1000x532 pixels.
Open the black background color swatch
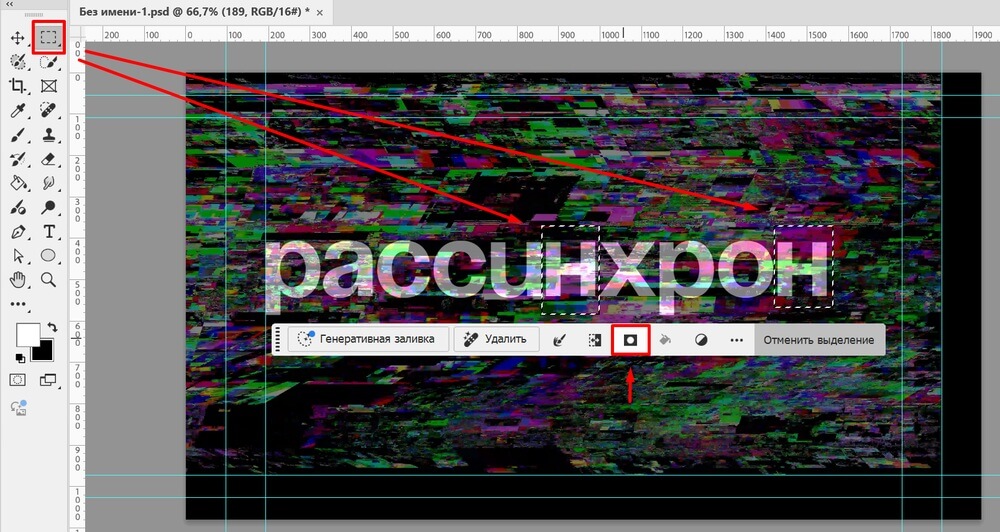pyautogui.click(x=44, y=350)
